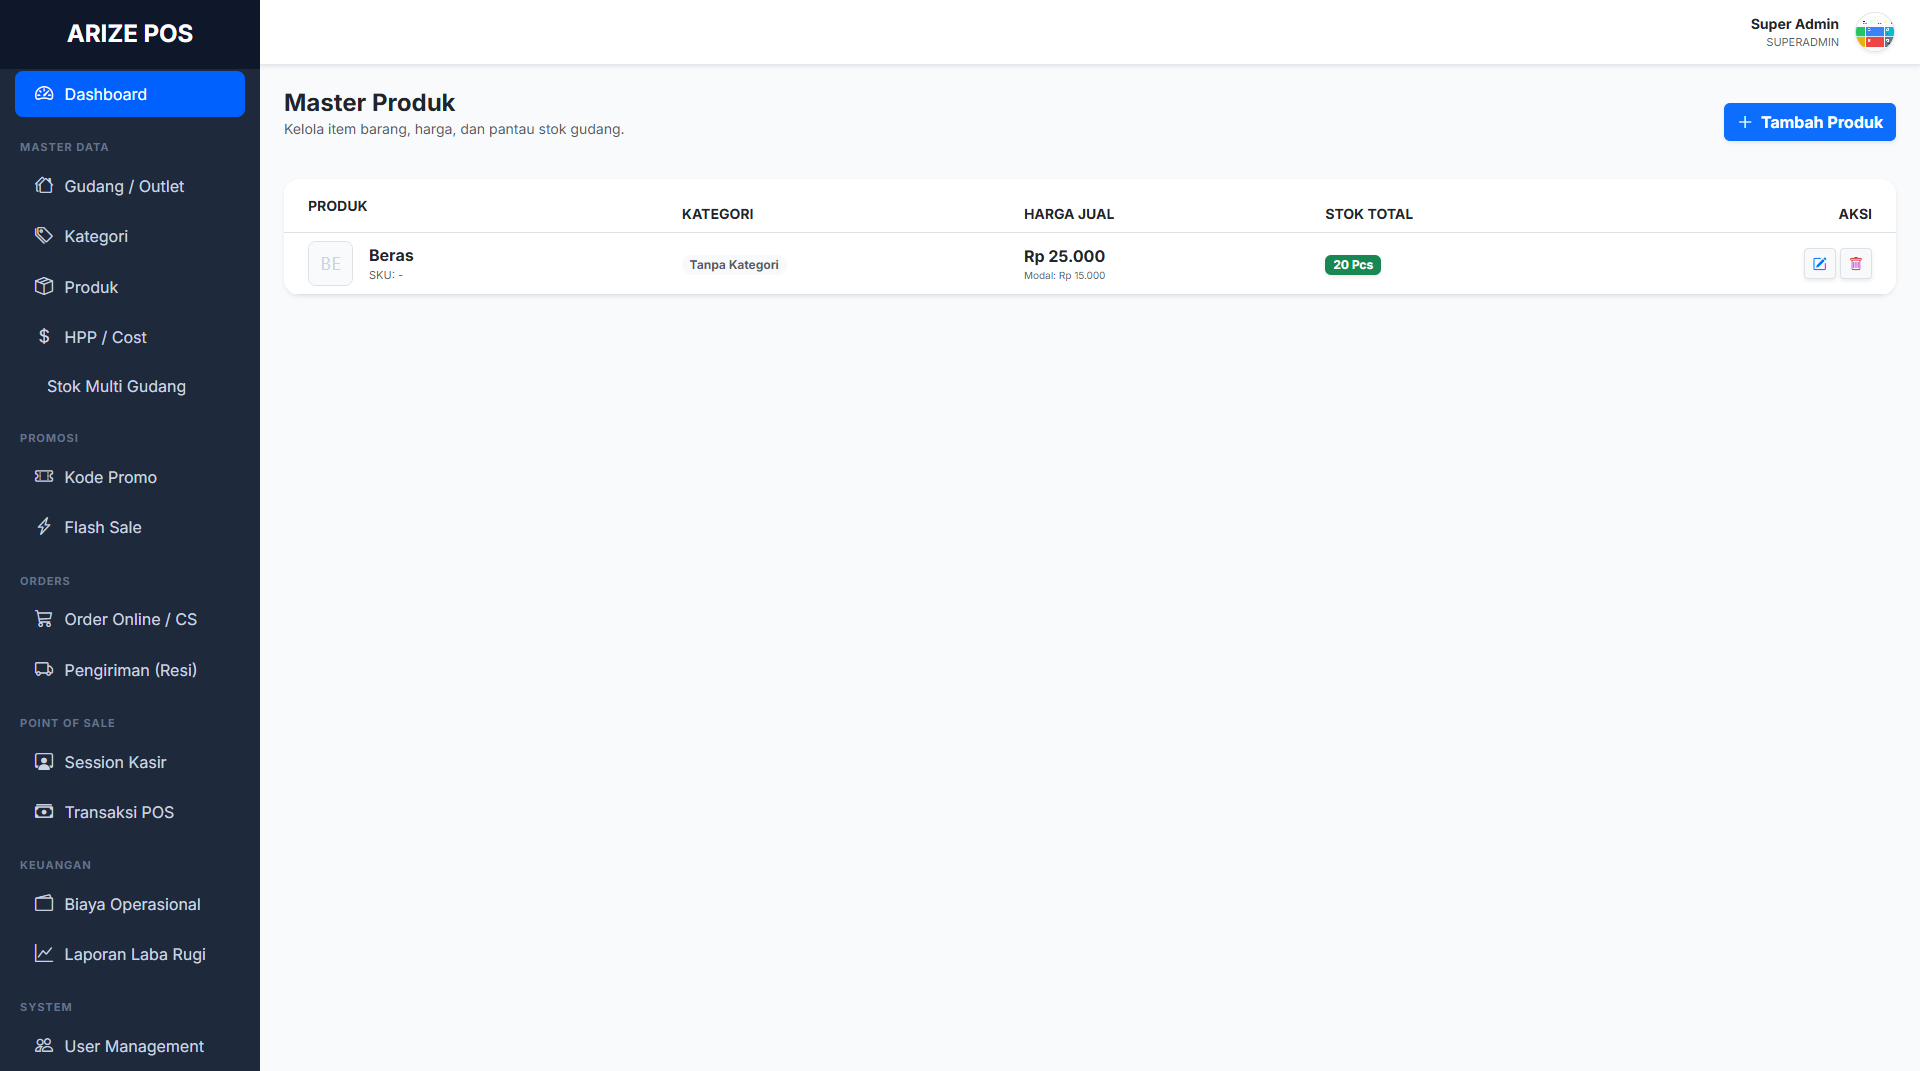
Task: Open HPP / Cost in sidebar
Action: point(105,337)
